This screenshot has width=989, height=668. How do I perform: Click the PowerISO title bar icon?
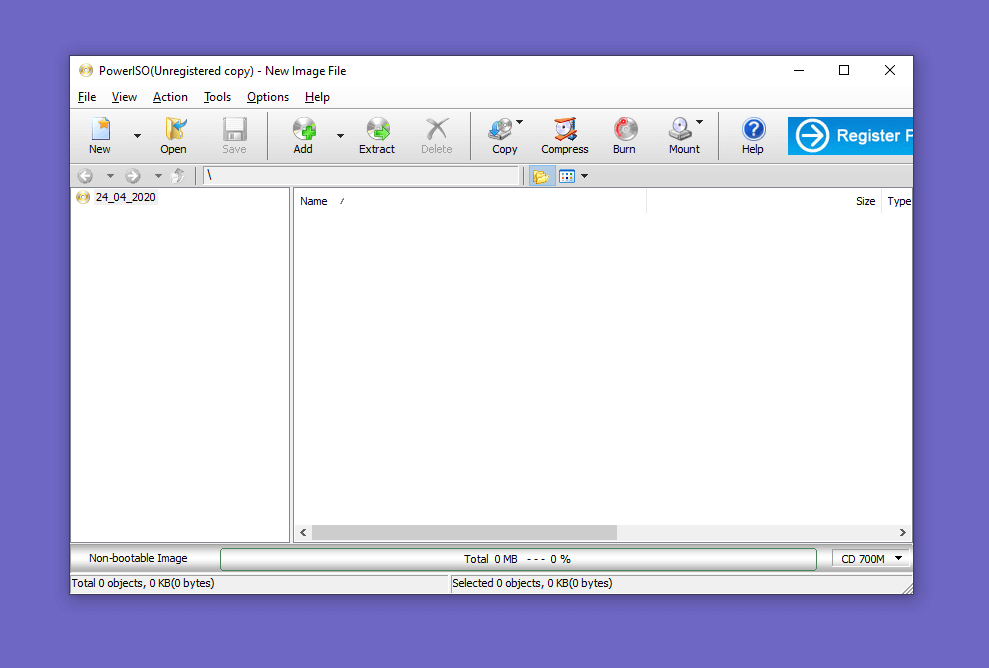(86, 70)
